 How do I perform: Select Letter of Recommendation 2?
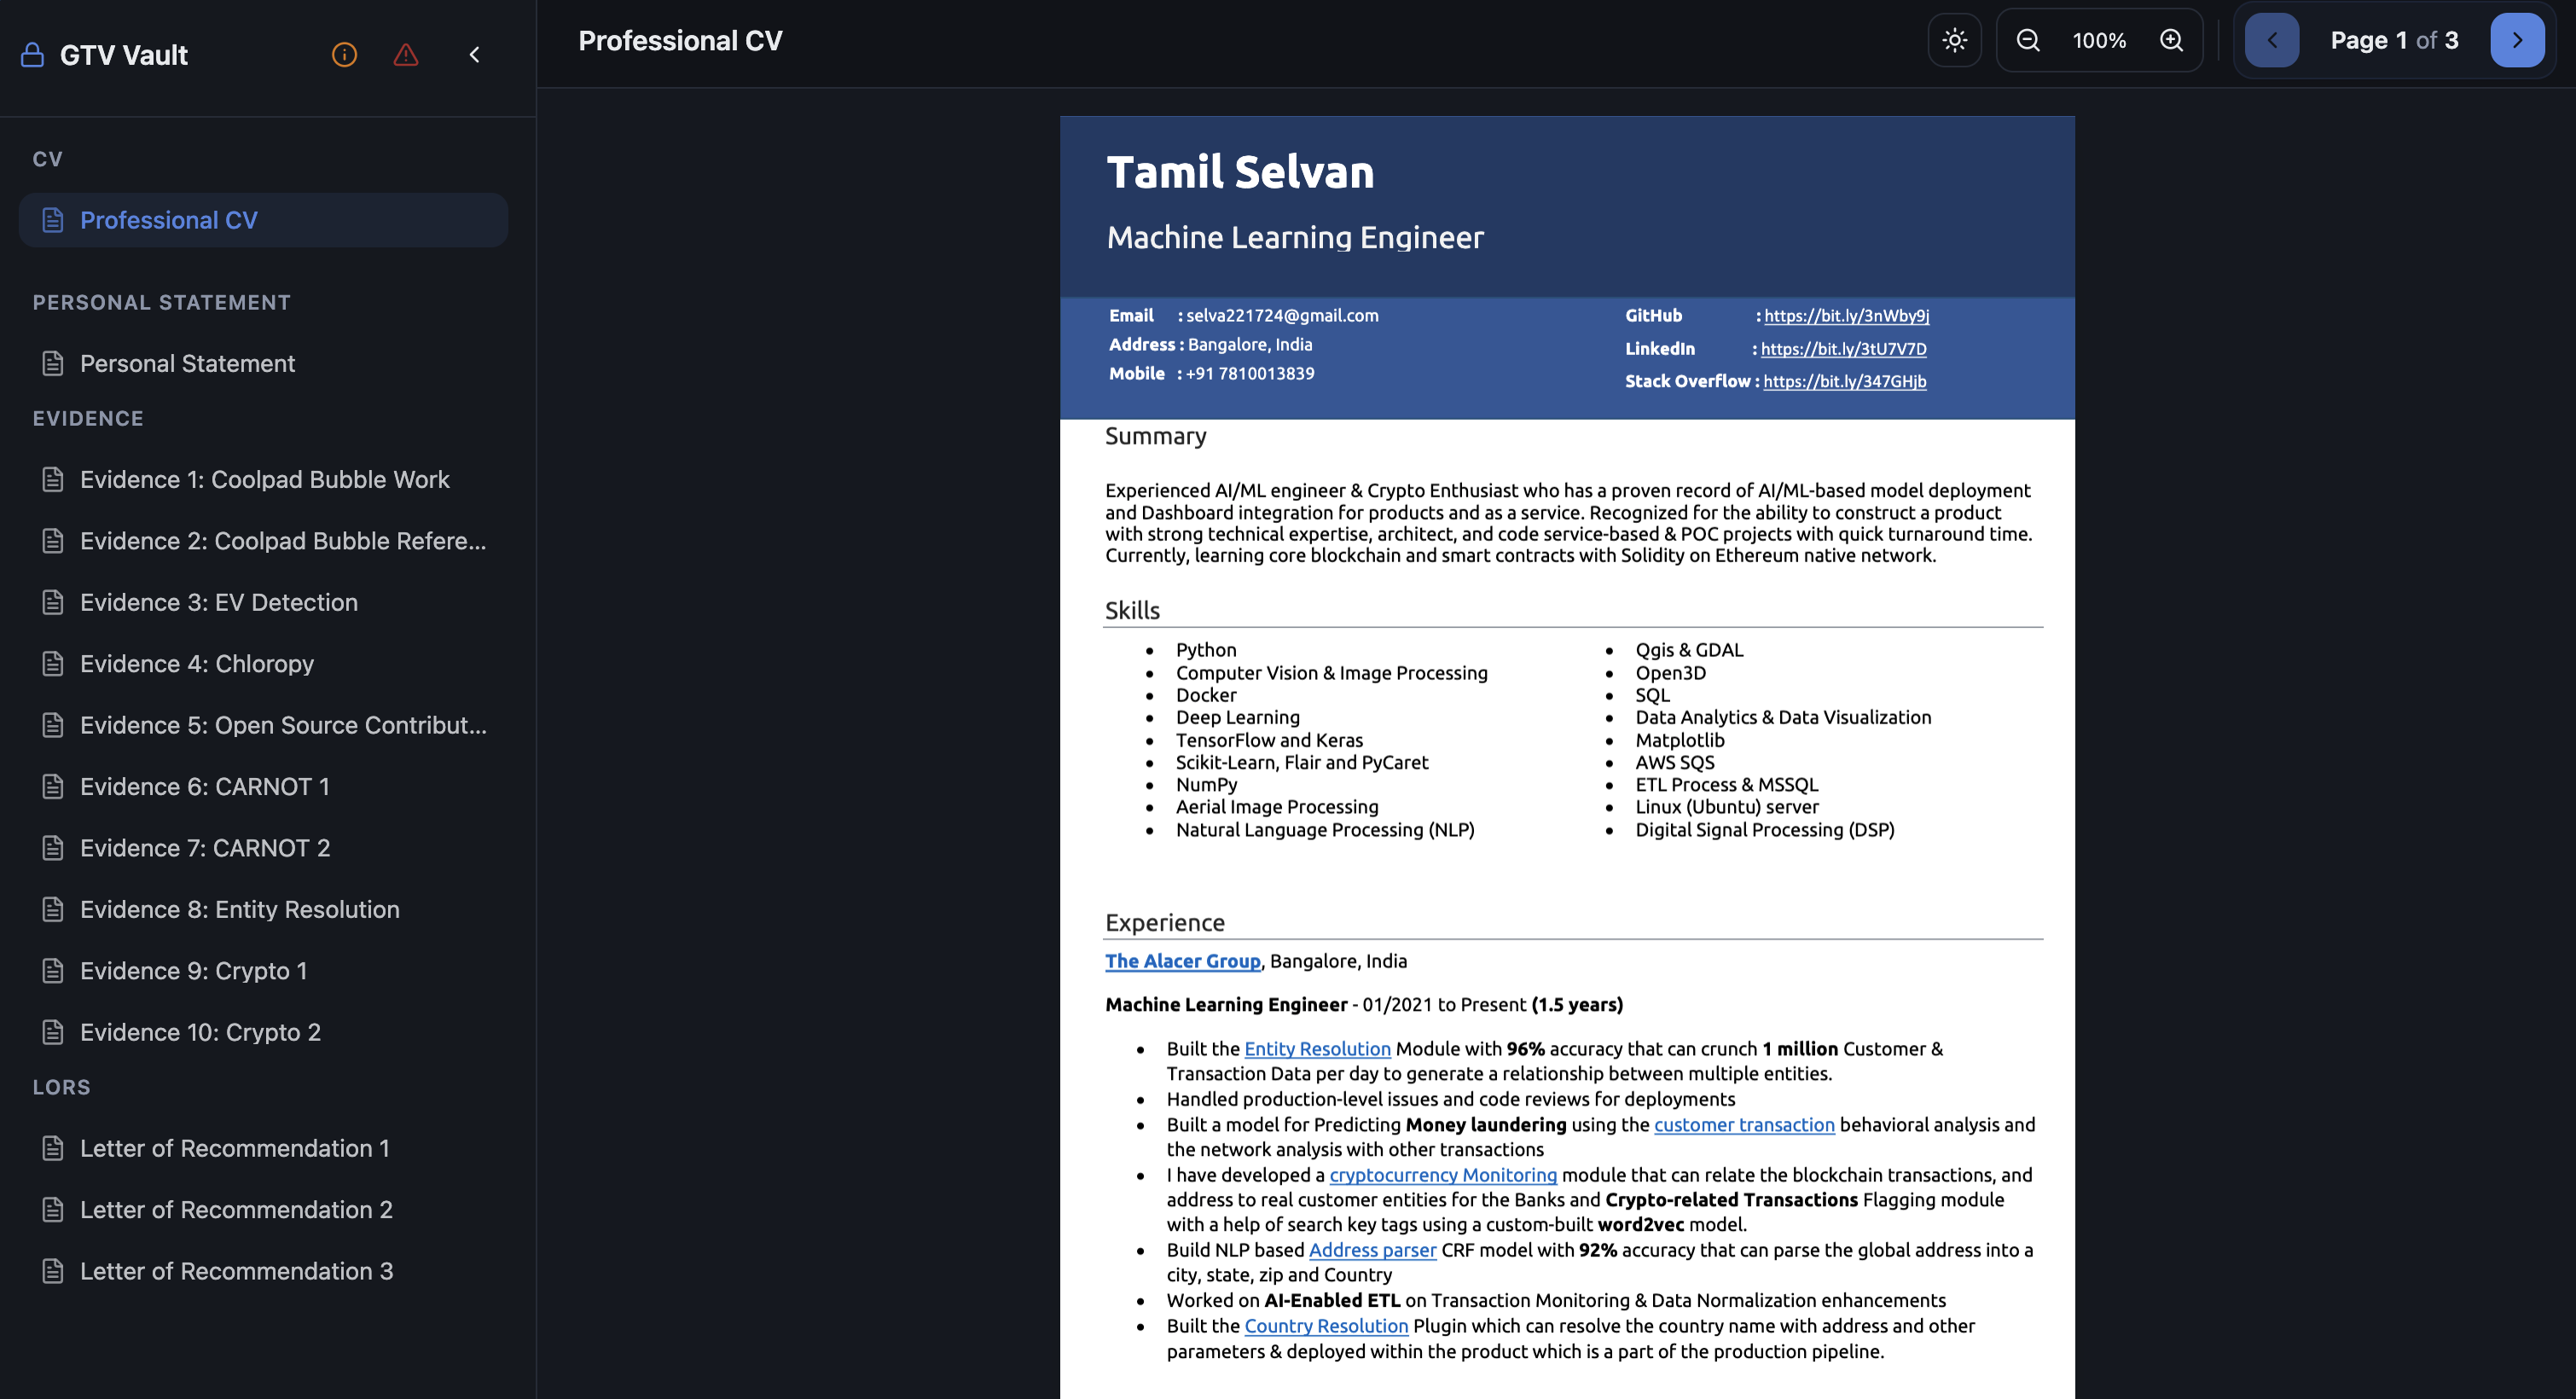[236, 1209]
